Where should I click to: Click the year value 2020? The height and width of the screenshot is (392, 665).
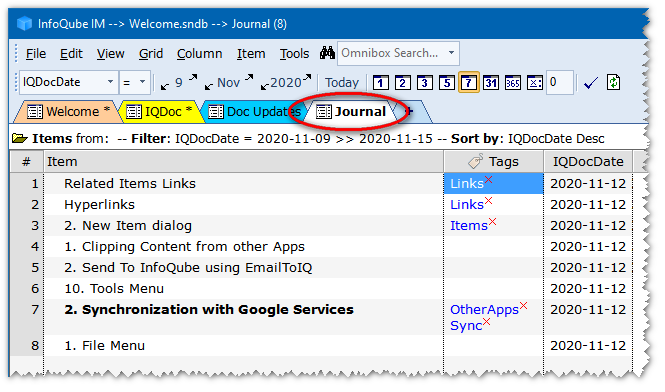click(286, 82)
